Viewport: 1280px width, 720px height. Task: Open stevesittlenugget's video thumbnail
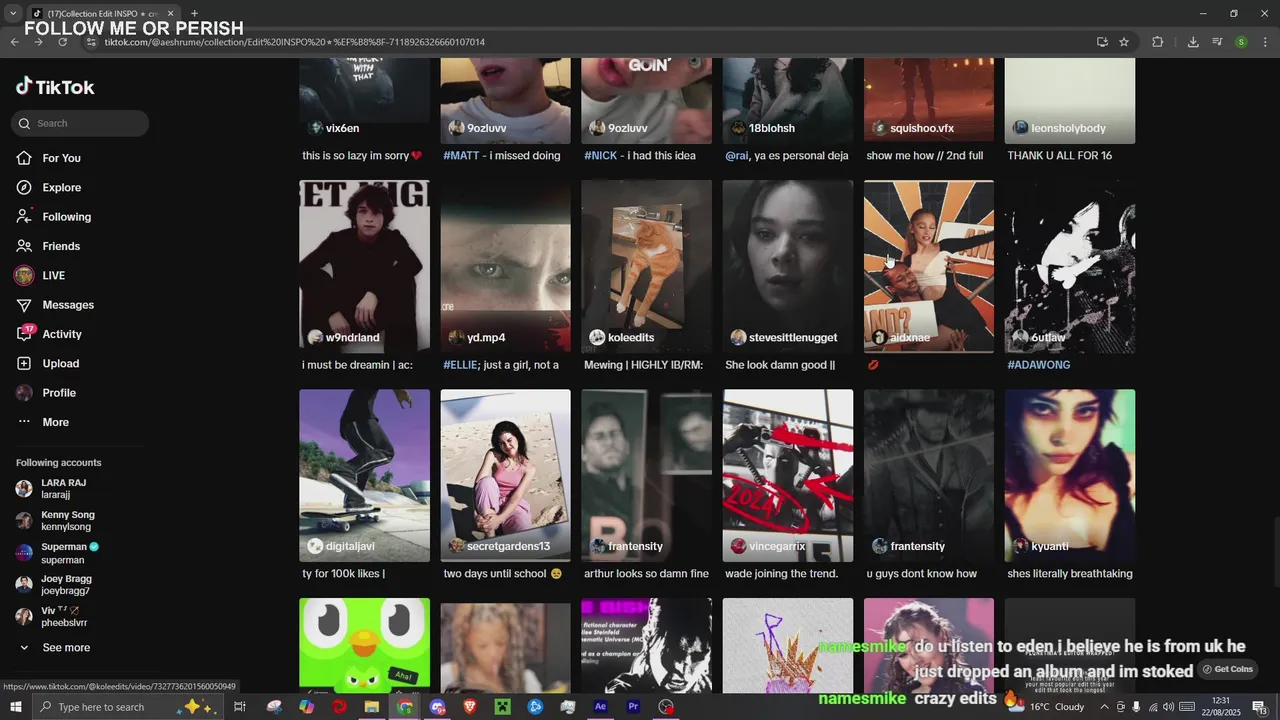(x=787, y=266)
